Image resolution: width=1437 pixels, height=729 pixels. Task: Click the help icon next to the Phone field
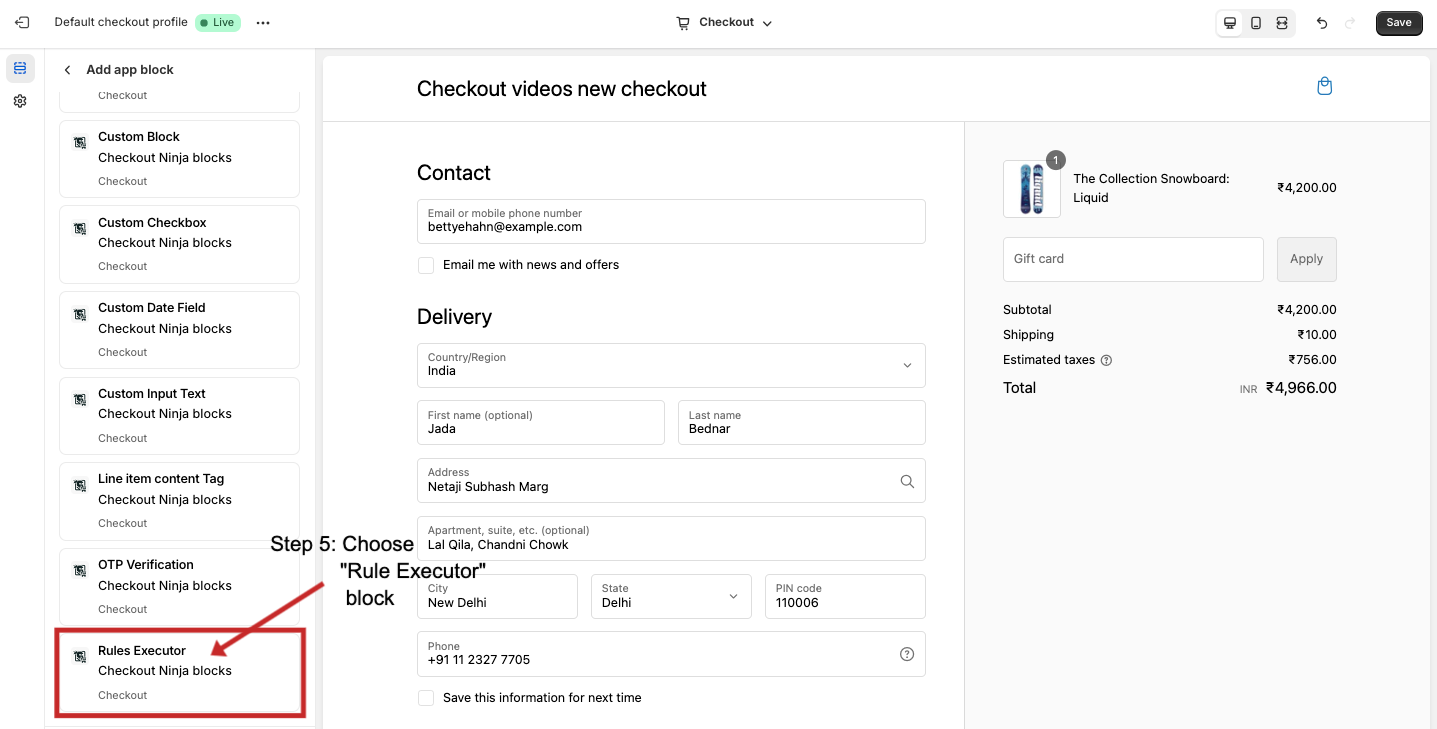click(907, 653)
